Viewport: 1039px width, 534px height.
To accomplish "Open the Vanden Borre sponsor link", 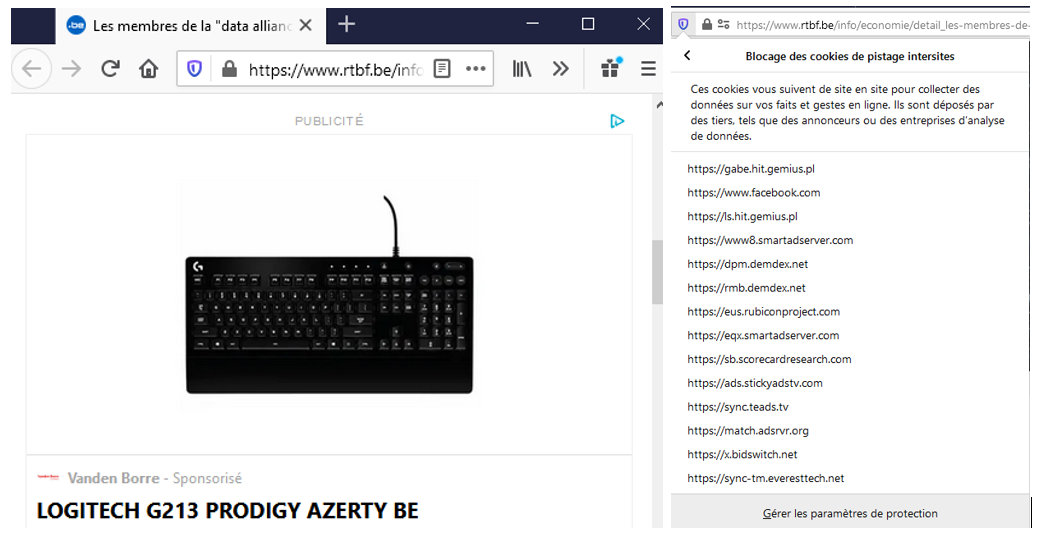I will 113,478.
